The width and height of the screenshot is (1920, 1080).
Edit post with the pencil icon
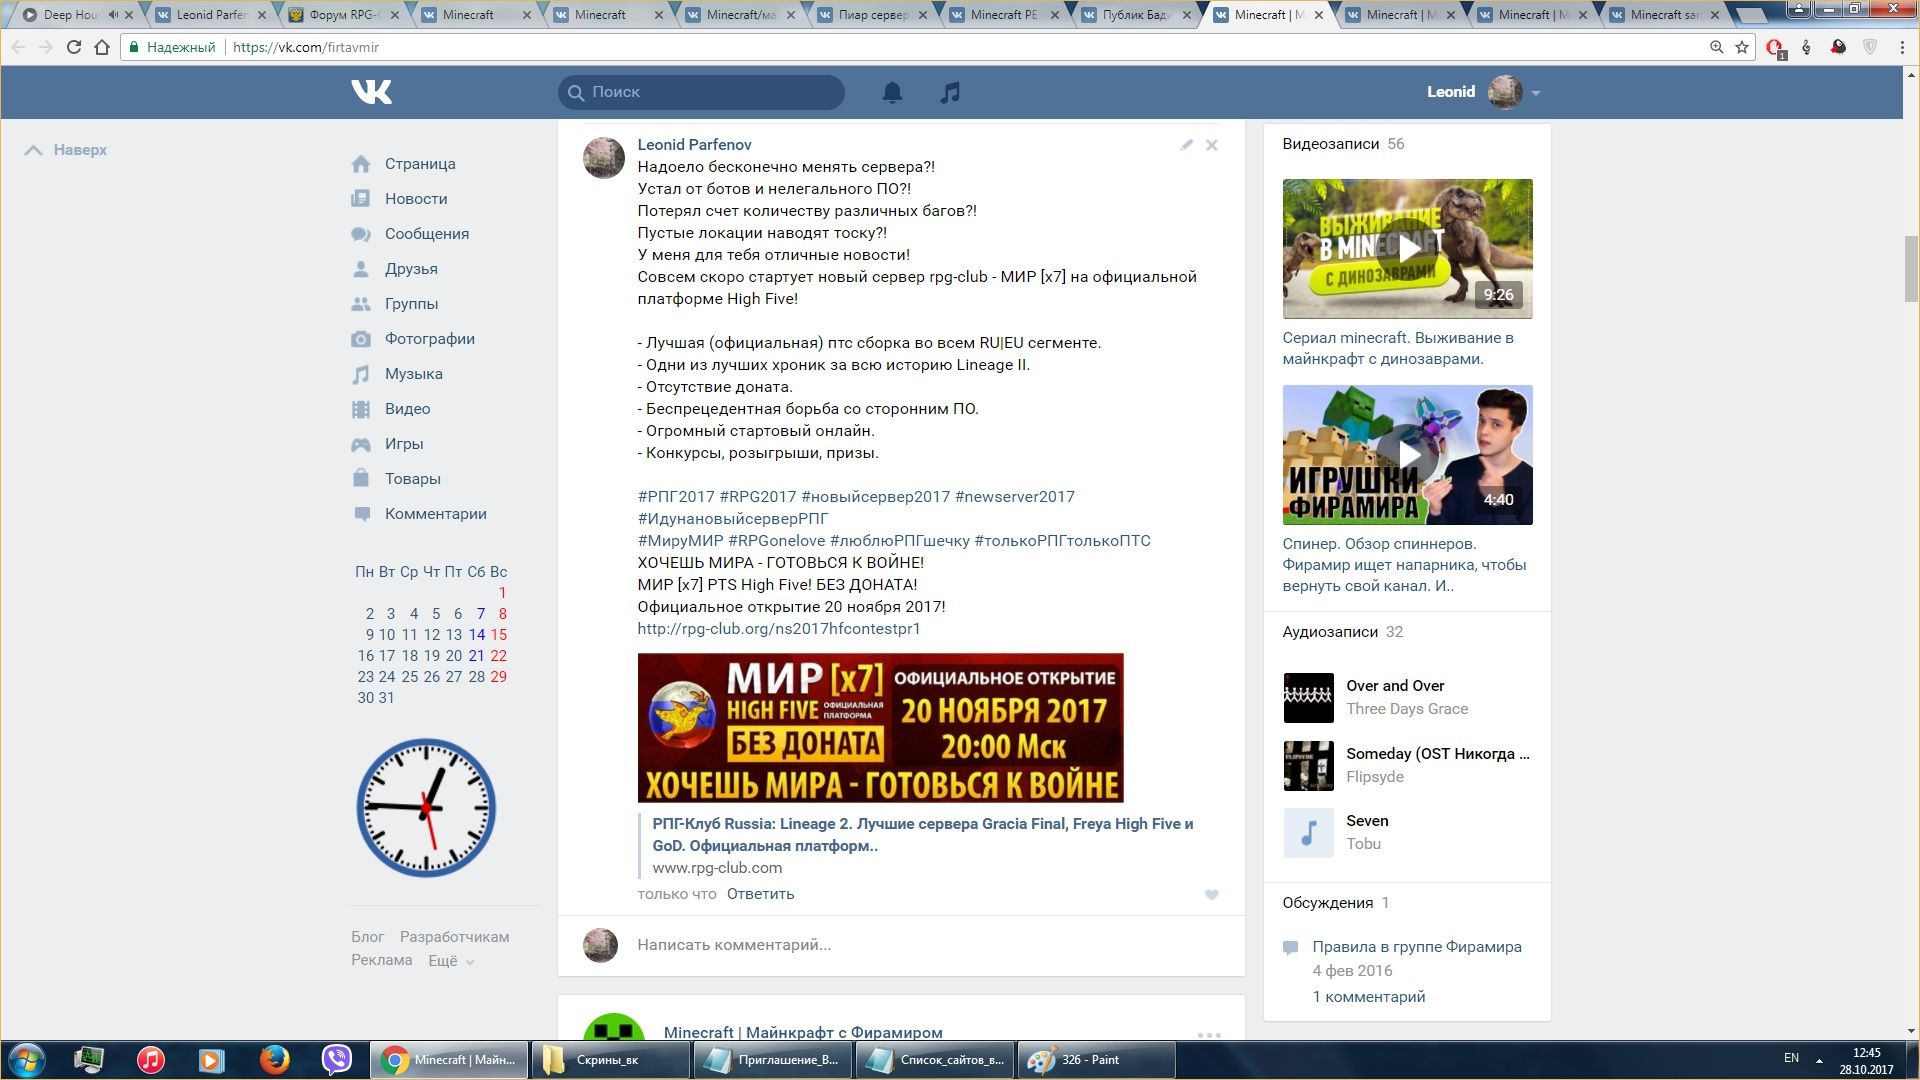[1186, 145]
